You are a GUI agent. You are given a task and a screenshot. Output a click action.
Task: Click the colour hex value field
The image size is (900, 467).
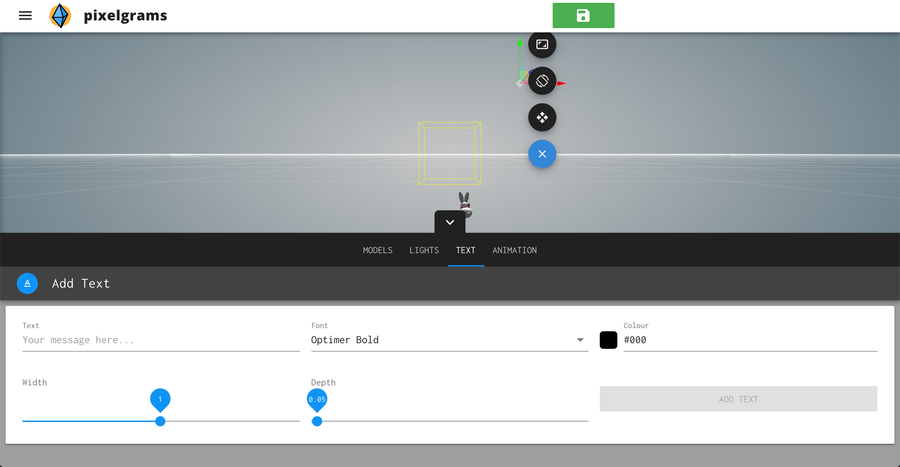click(749, 340)
